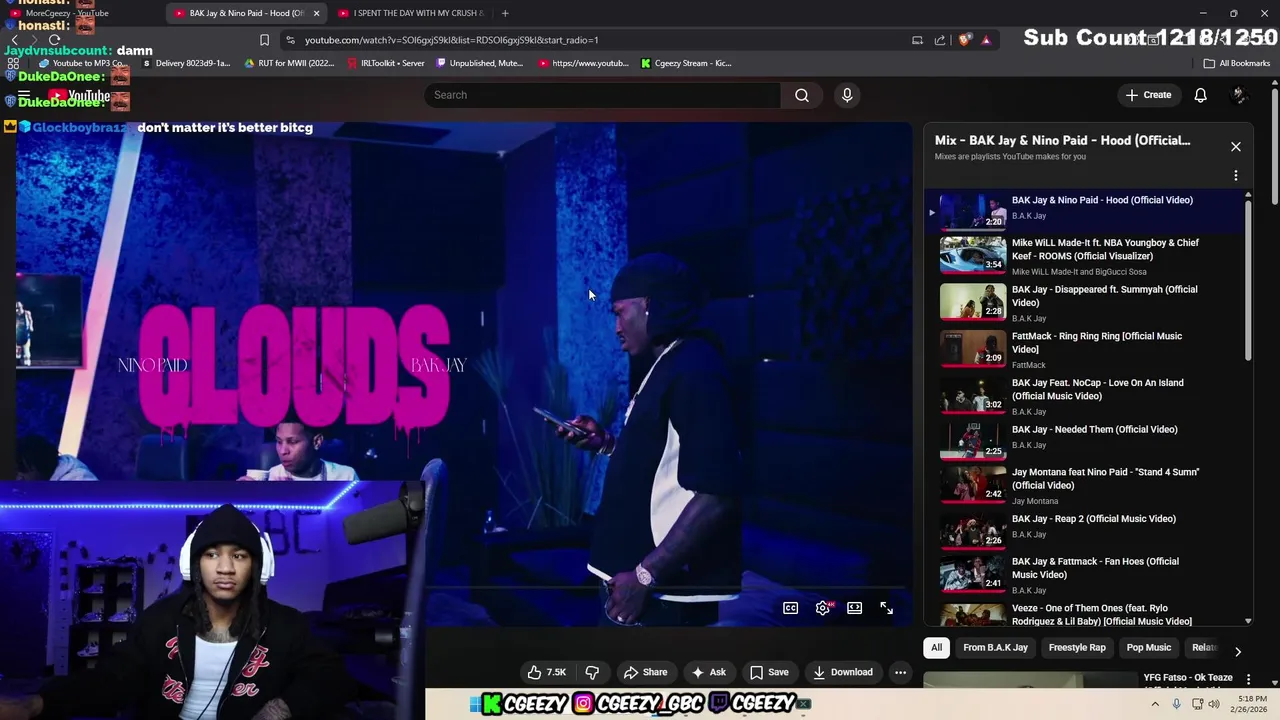Click the taskbar microphone tray icon
Image resolution: width=1280 pixels, height=720 pixels.
tap(1175, 704)
